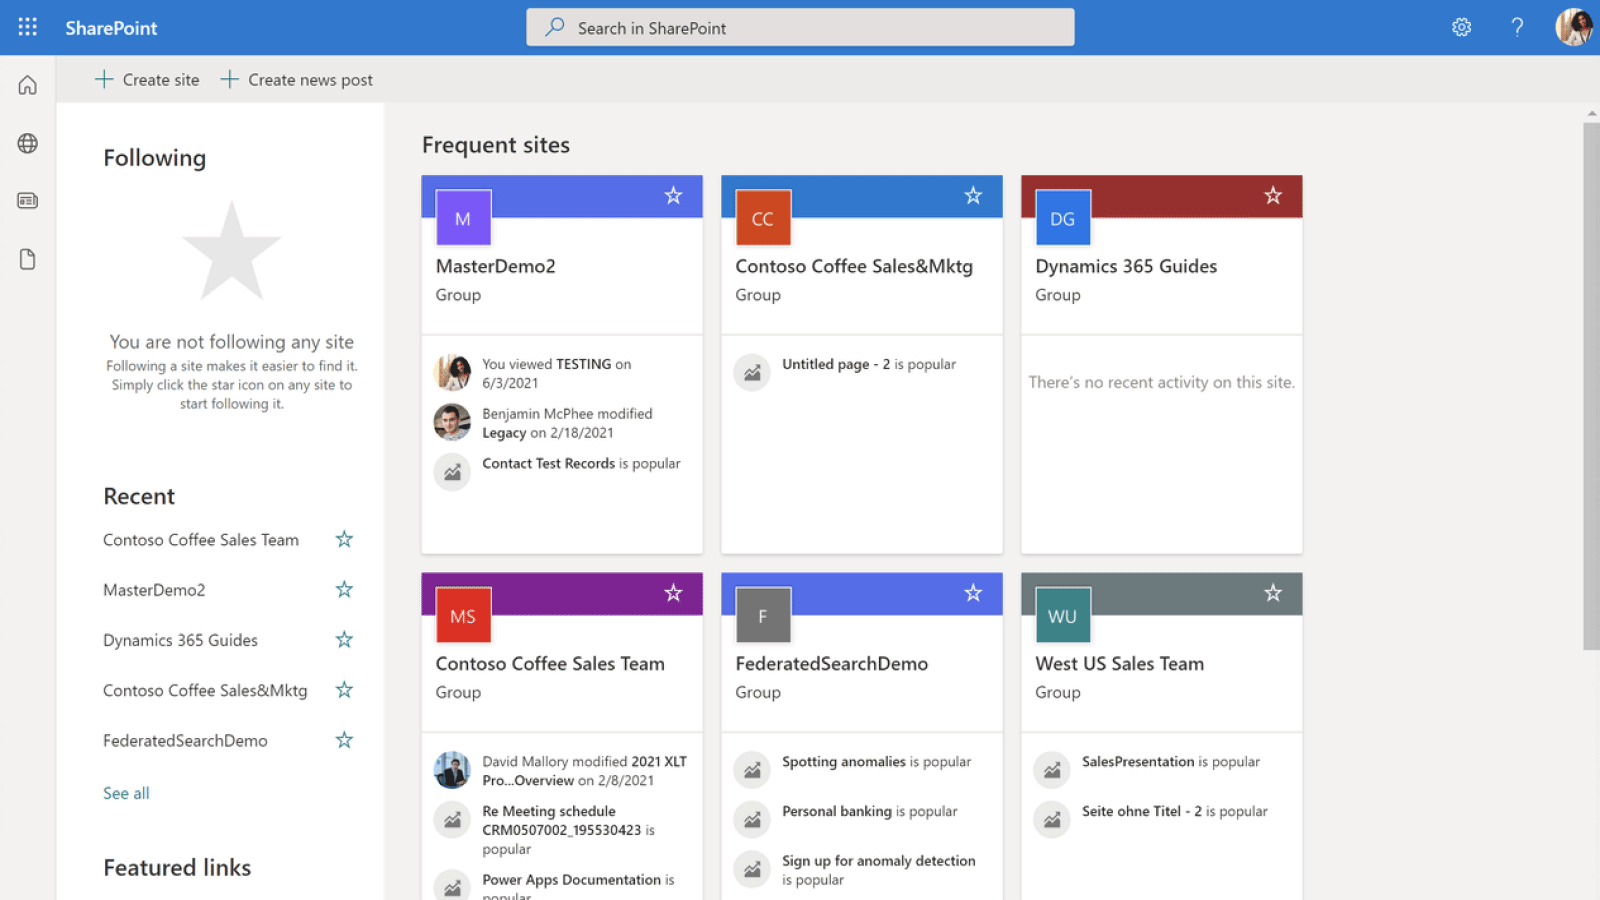Screen dimensions: 1600x900
Task: Open Legacy modified activity item
Action: tap(567, 423)
